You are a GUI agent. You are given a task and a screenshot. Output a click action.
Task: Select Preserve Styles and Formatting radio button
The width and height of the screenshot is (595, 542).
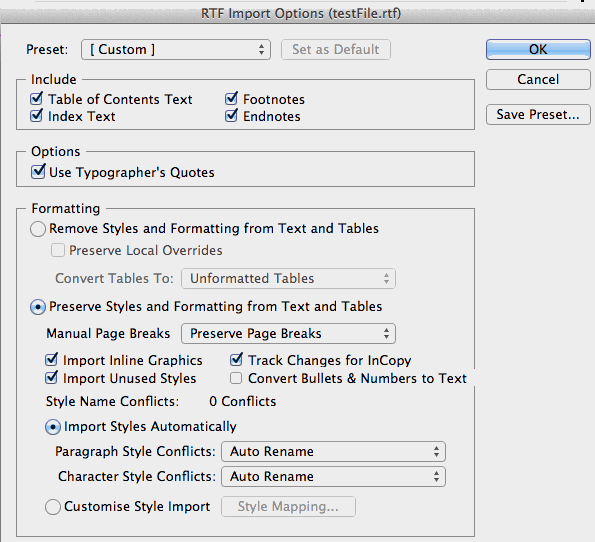pyautogui.click(x=38, y=307)
